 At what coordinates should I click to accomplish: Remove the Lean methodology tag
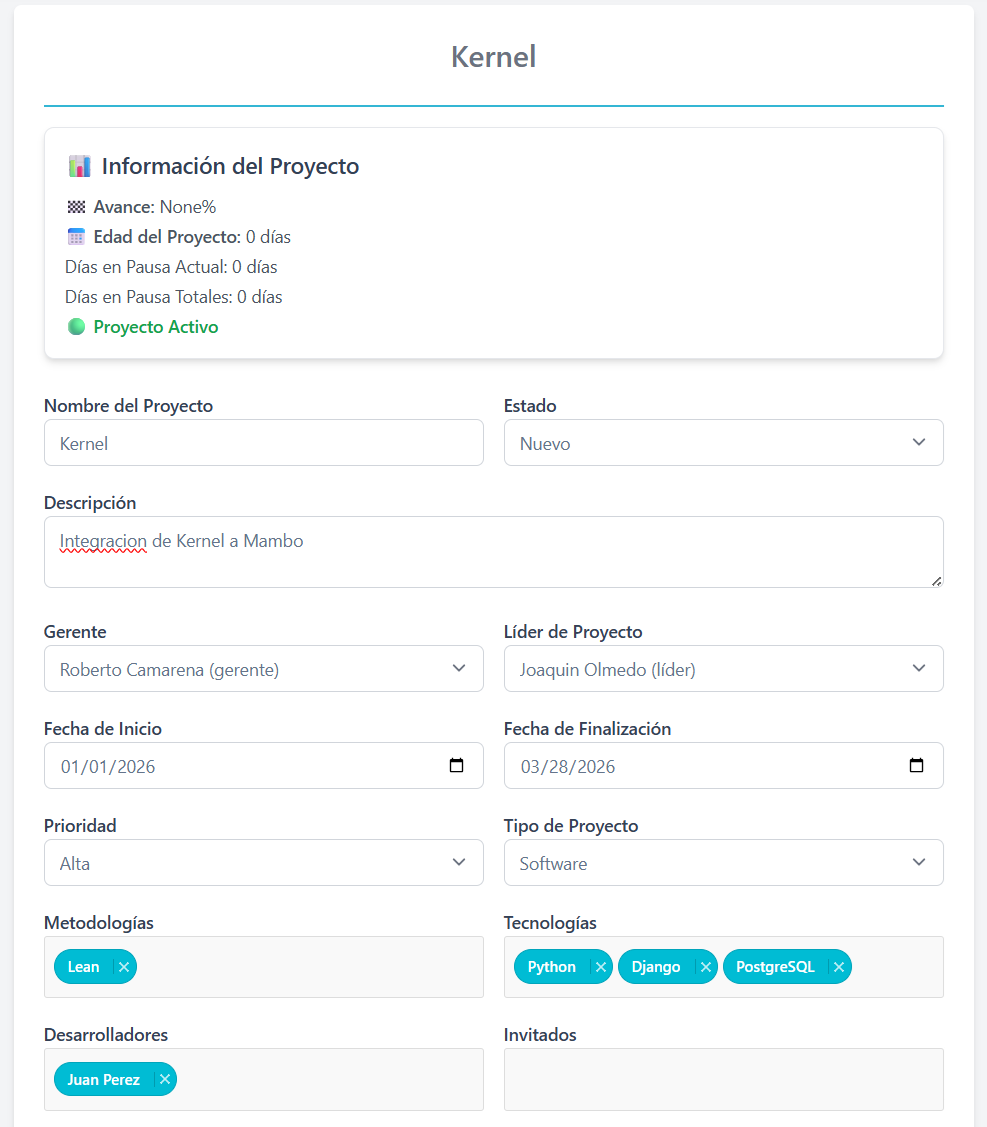point(123,967)
